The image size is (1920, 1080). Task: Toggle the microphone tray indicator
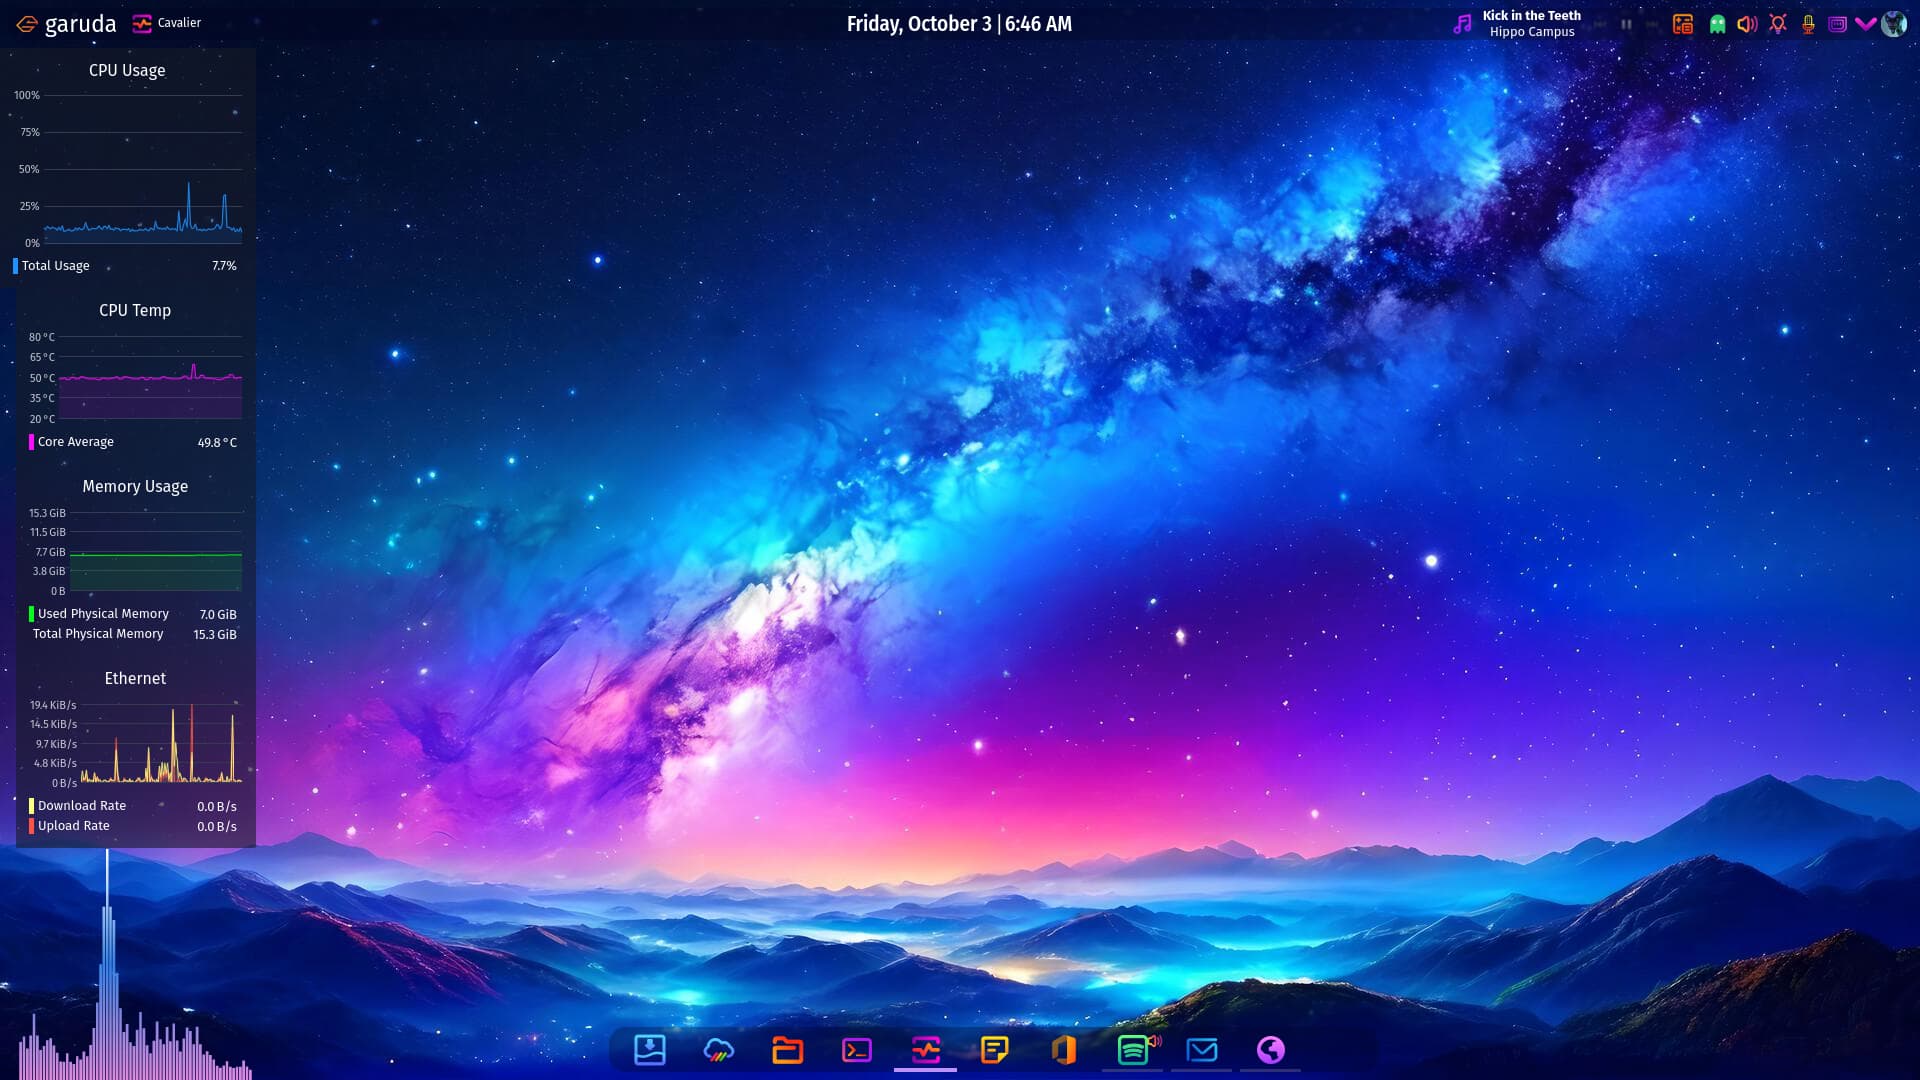1808,24
